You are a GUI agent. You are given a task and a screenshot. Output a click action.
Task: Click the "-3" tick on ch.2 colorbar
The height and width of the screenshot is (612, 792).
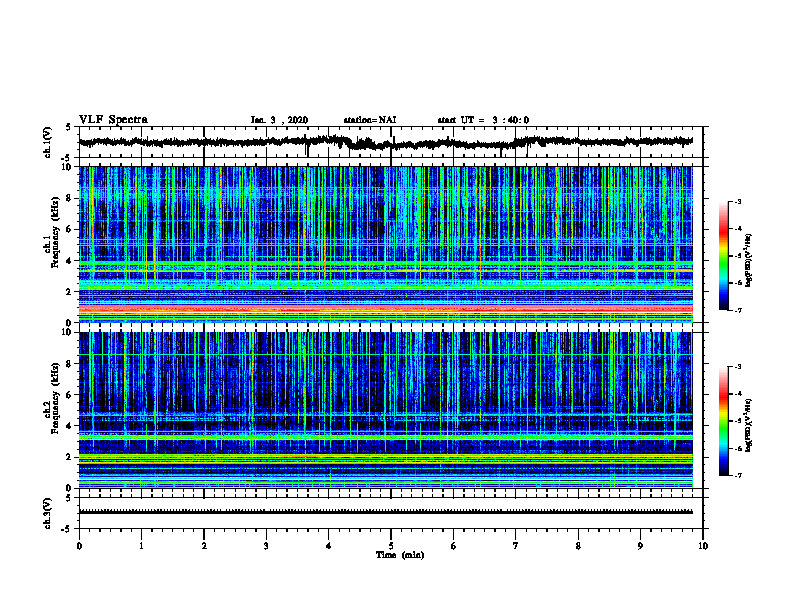(x=737, y=367)
